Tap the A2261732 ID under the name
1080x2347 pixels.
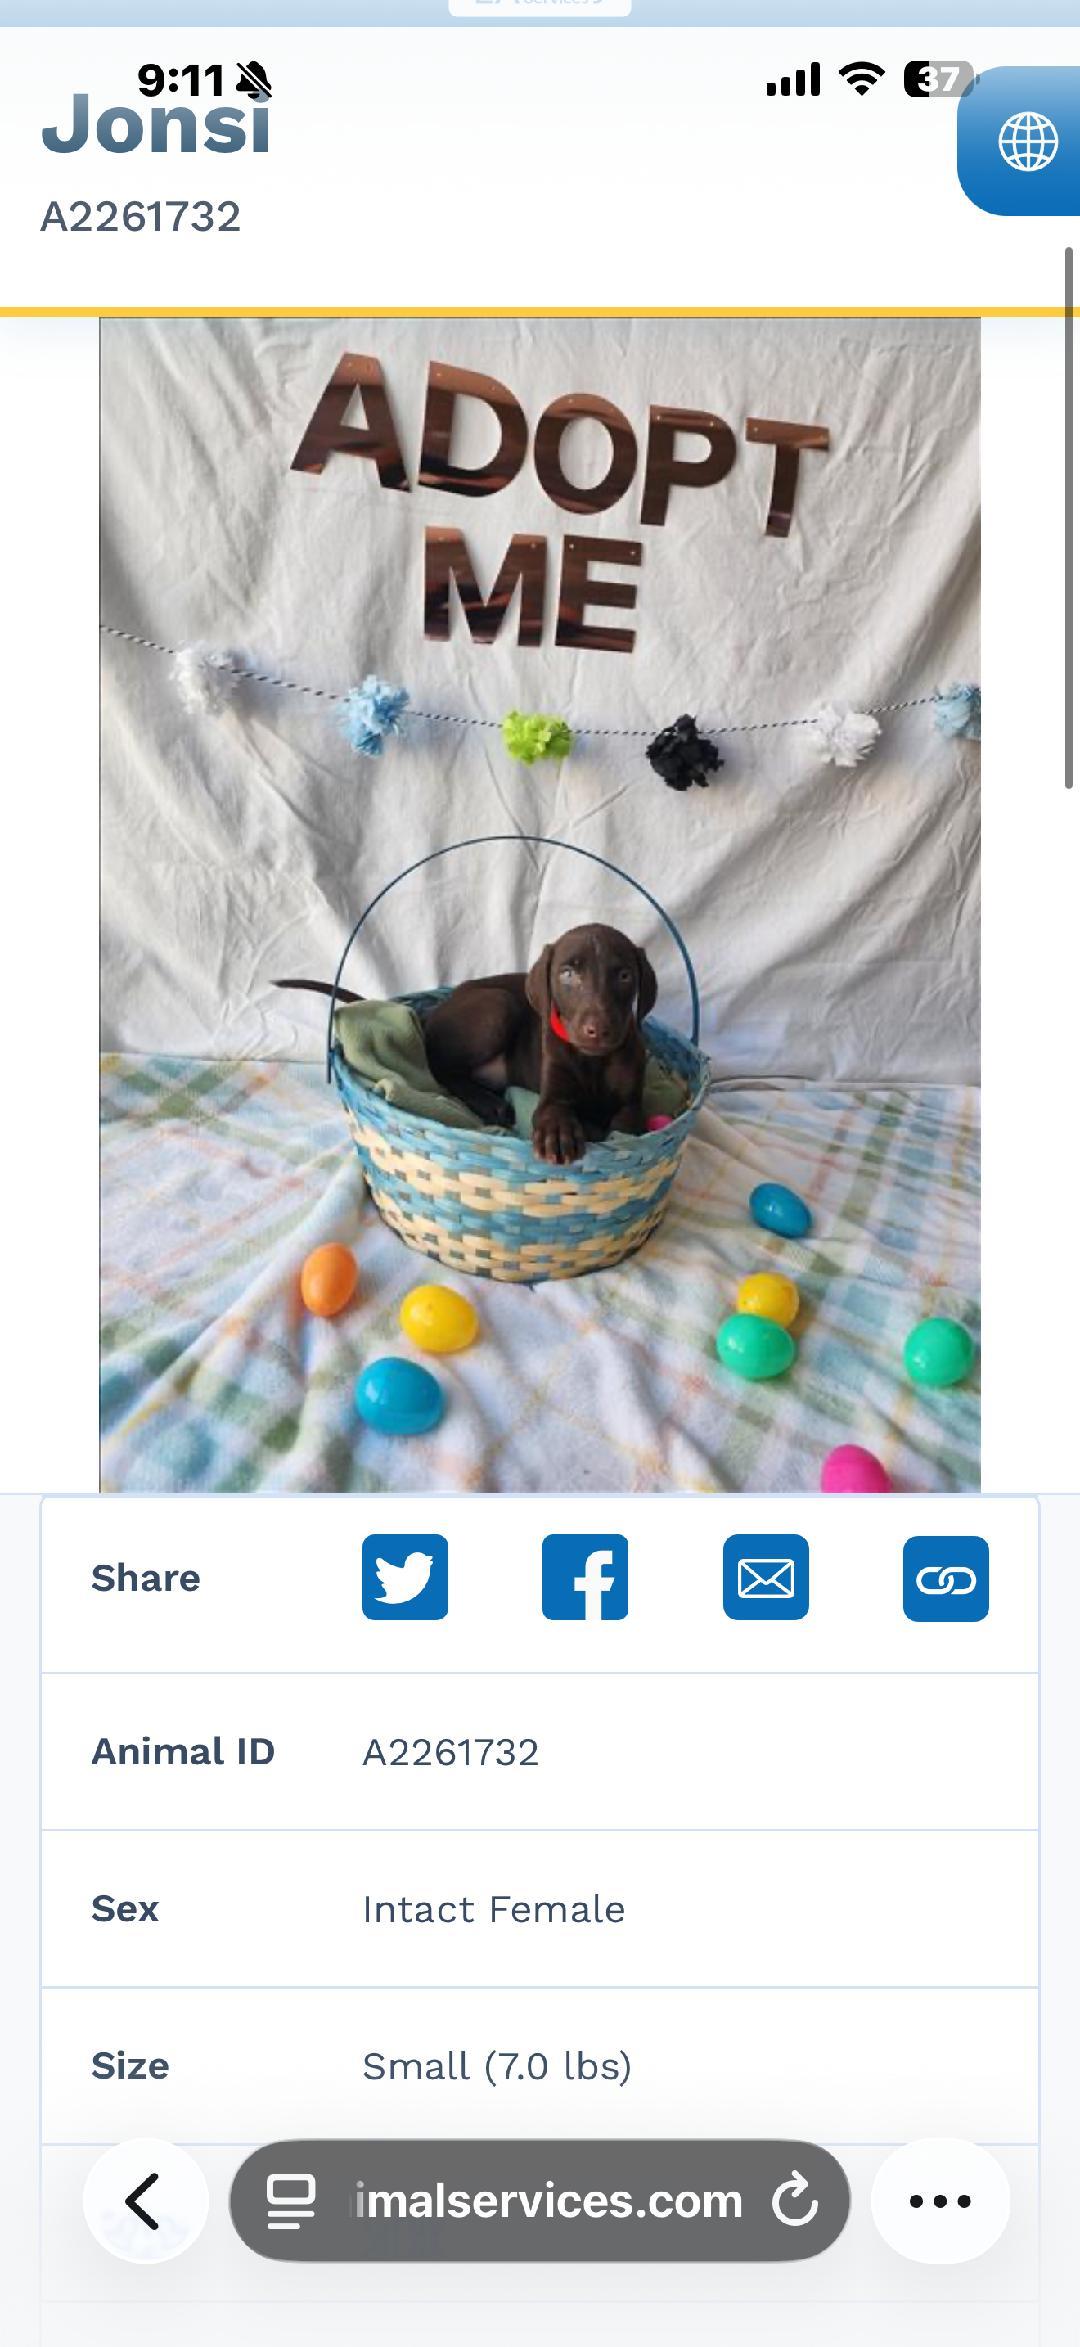click(140, 217)
